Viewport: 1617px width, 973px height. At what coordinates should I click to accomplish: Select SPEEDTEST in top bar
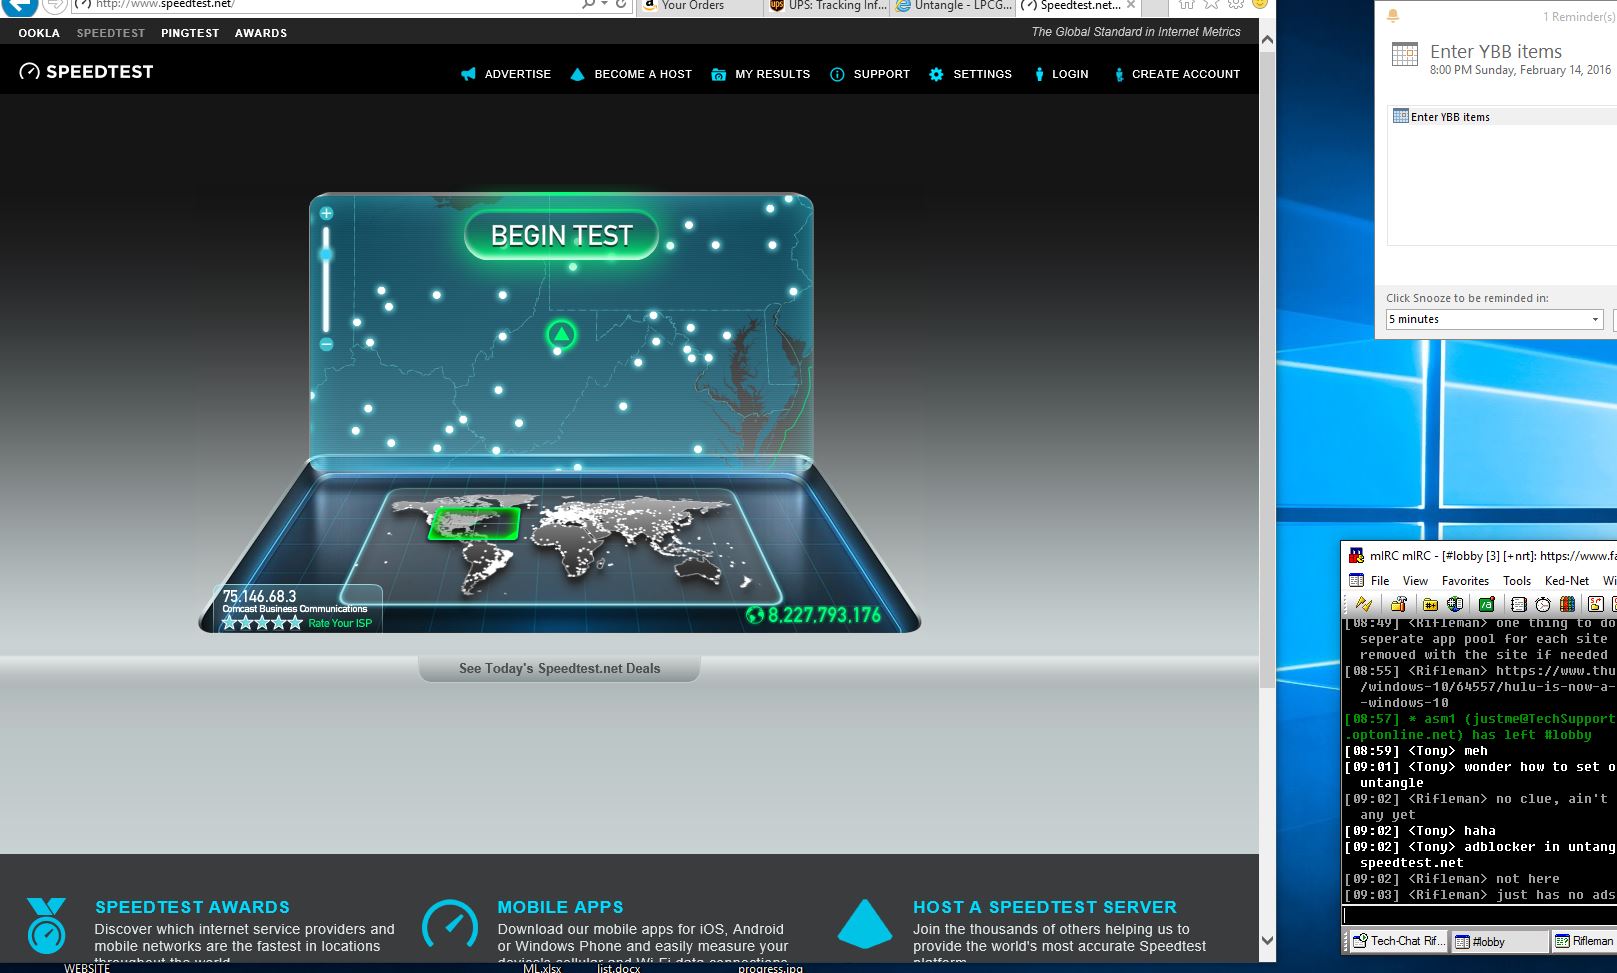tap(111, 33)
